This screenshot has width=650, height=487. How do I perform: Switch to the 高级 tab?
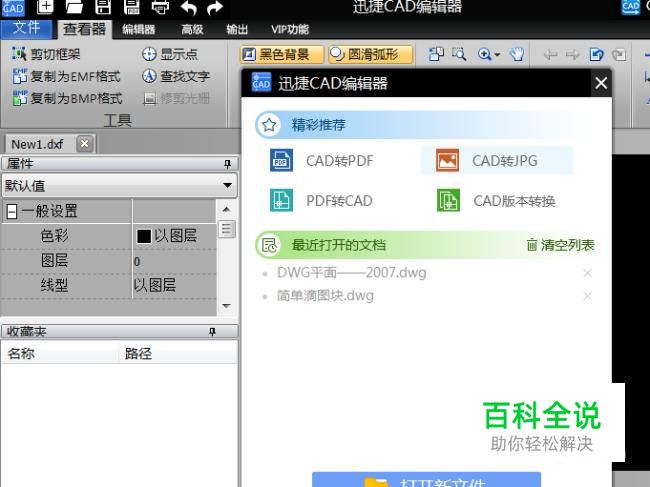click(x=192, y=29)
